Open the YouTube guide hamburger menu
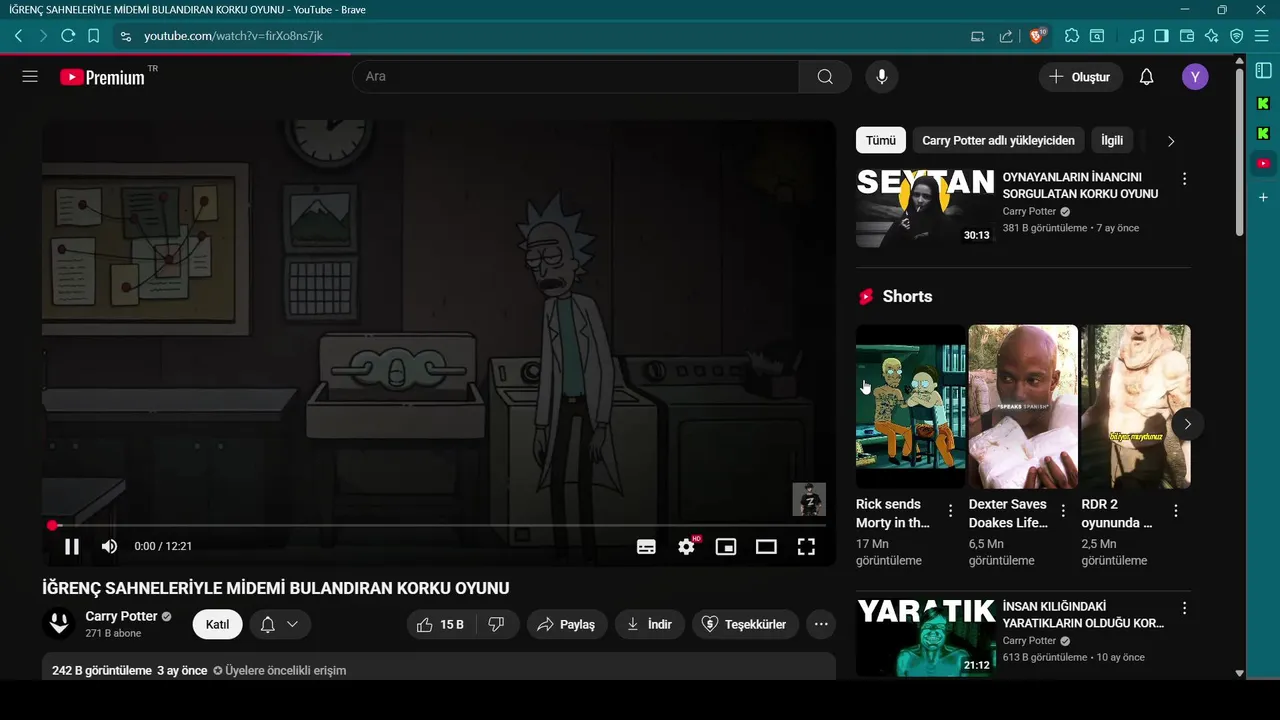The width and height of the screenshot is (1280, 720). pyautogui.click(x=30, y=77)
